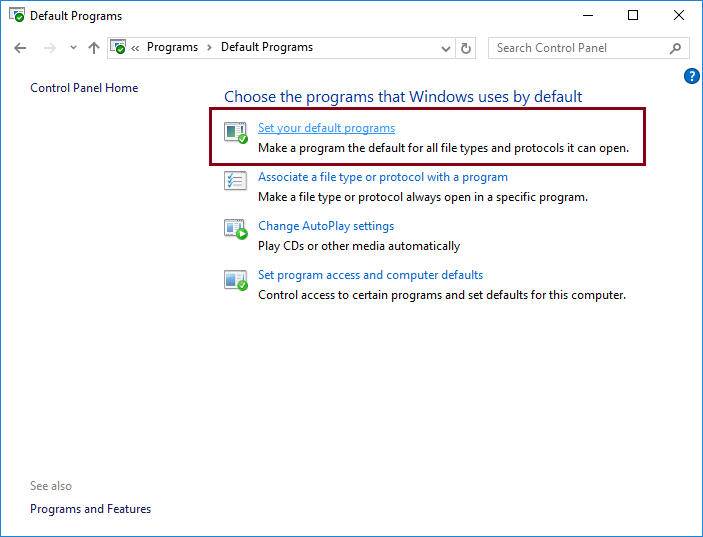Expand the address bar history dropdown
The width and height of the screenshot is (703, 537).
(x=445, y=48)
